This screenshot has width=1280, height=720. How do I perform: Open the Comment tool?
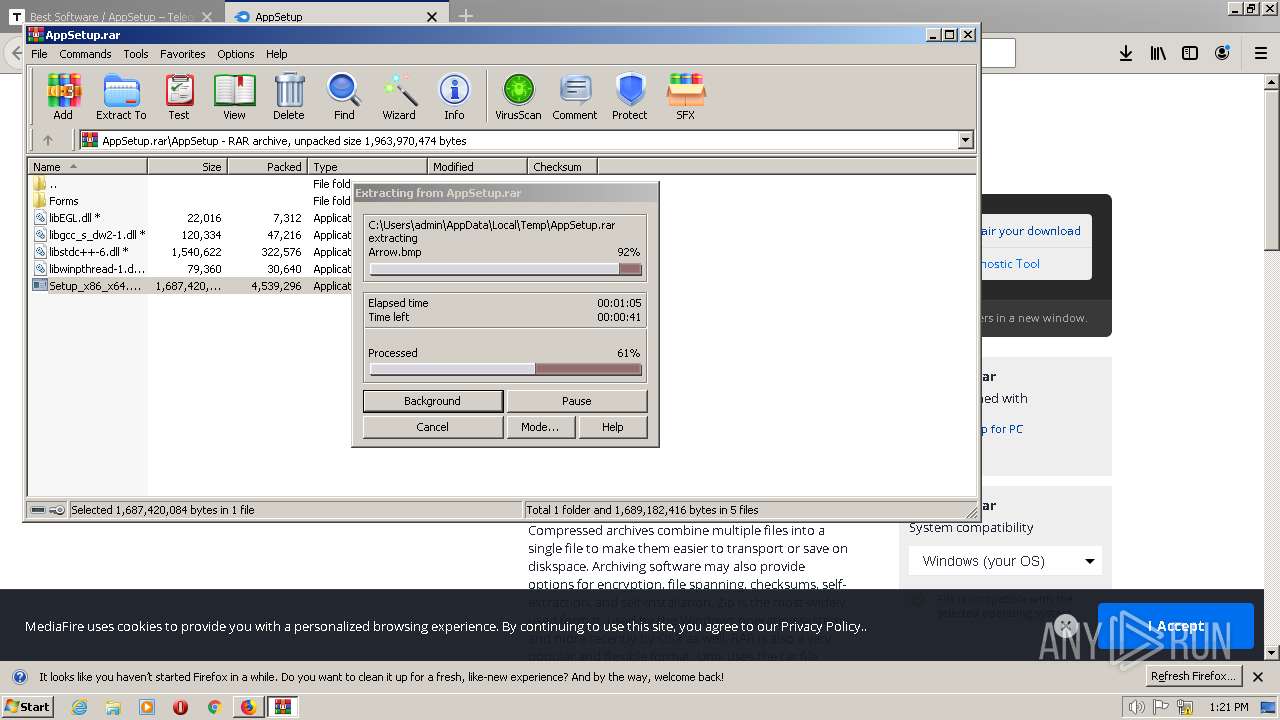pyautogui.click(x=575, y=97)
